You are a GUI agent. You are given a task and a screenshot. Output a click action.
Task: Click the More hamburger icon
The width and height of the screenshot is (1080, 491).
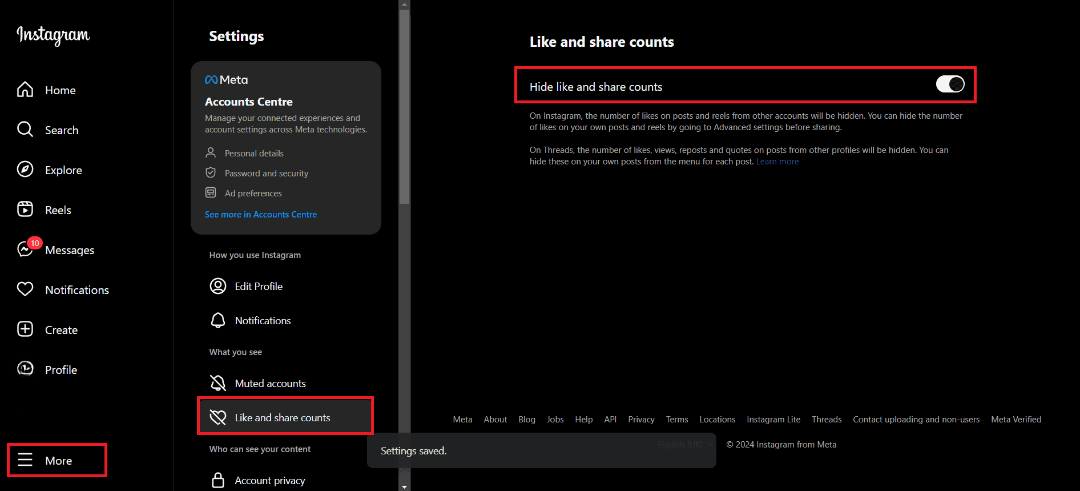pyautogui.click(x=25, y=461)
